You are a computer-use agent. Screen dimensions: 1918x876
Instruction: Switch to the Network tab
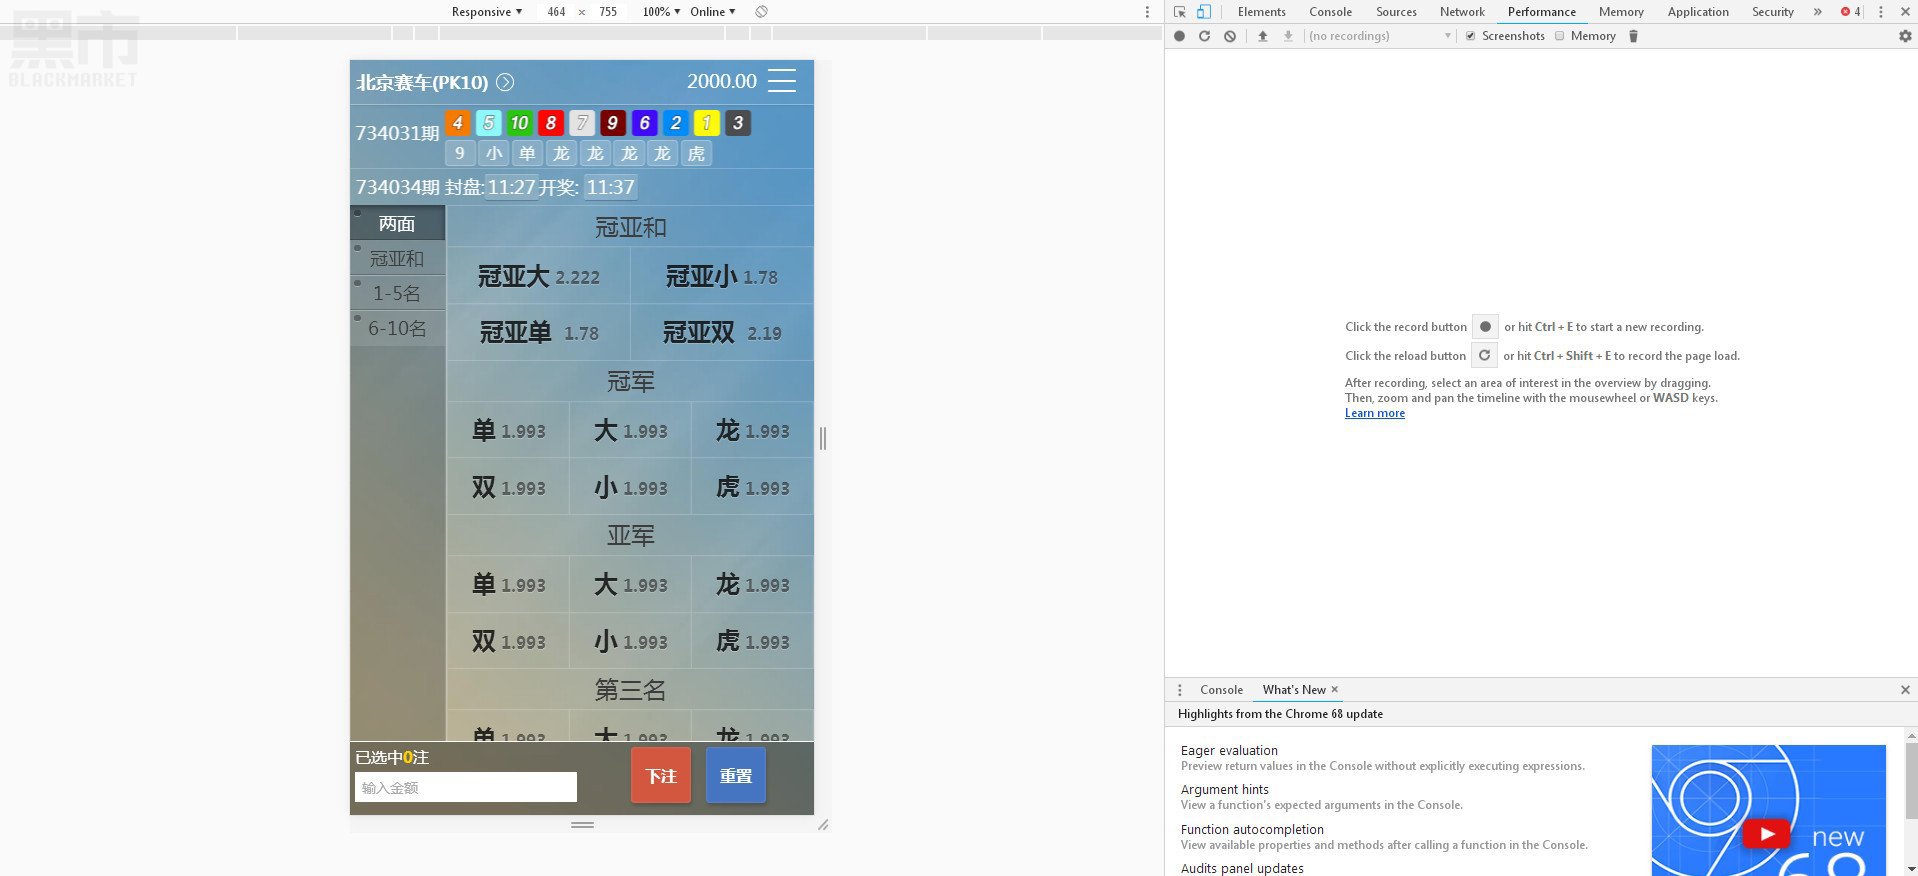tap(1462, 12)
